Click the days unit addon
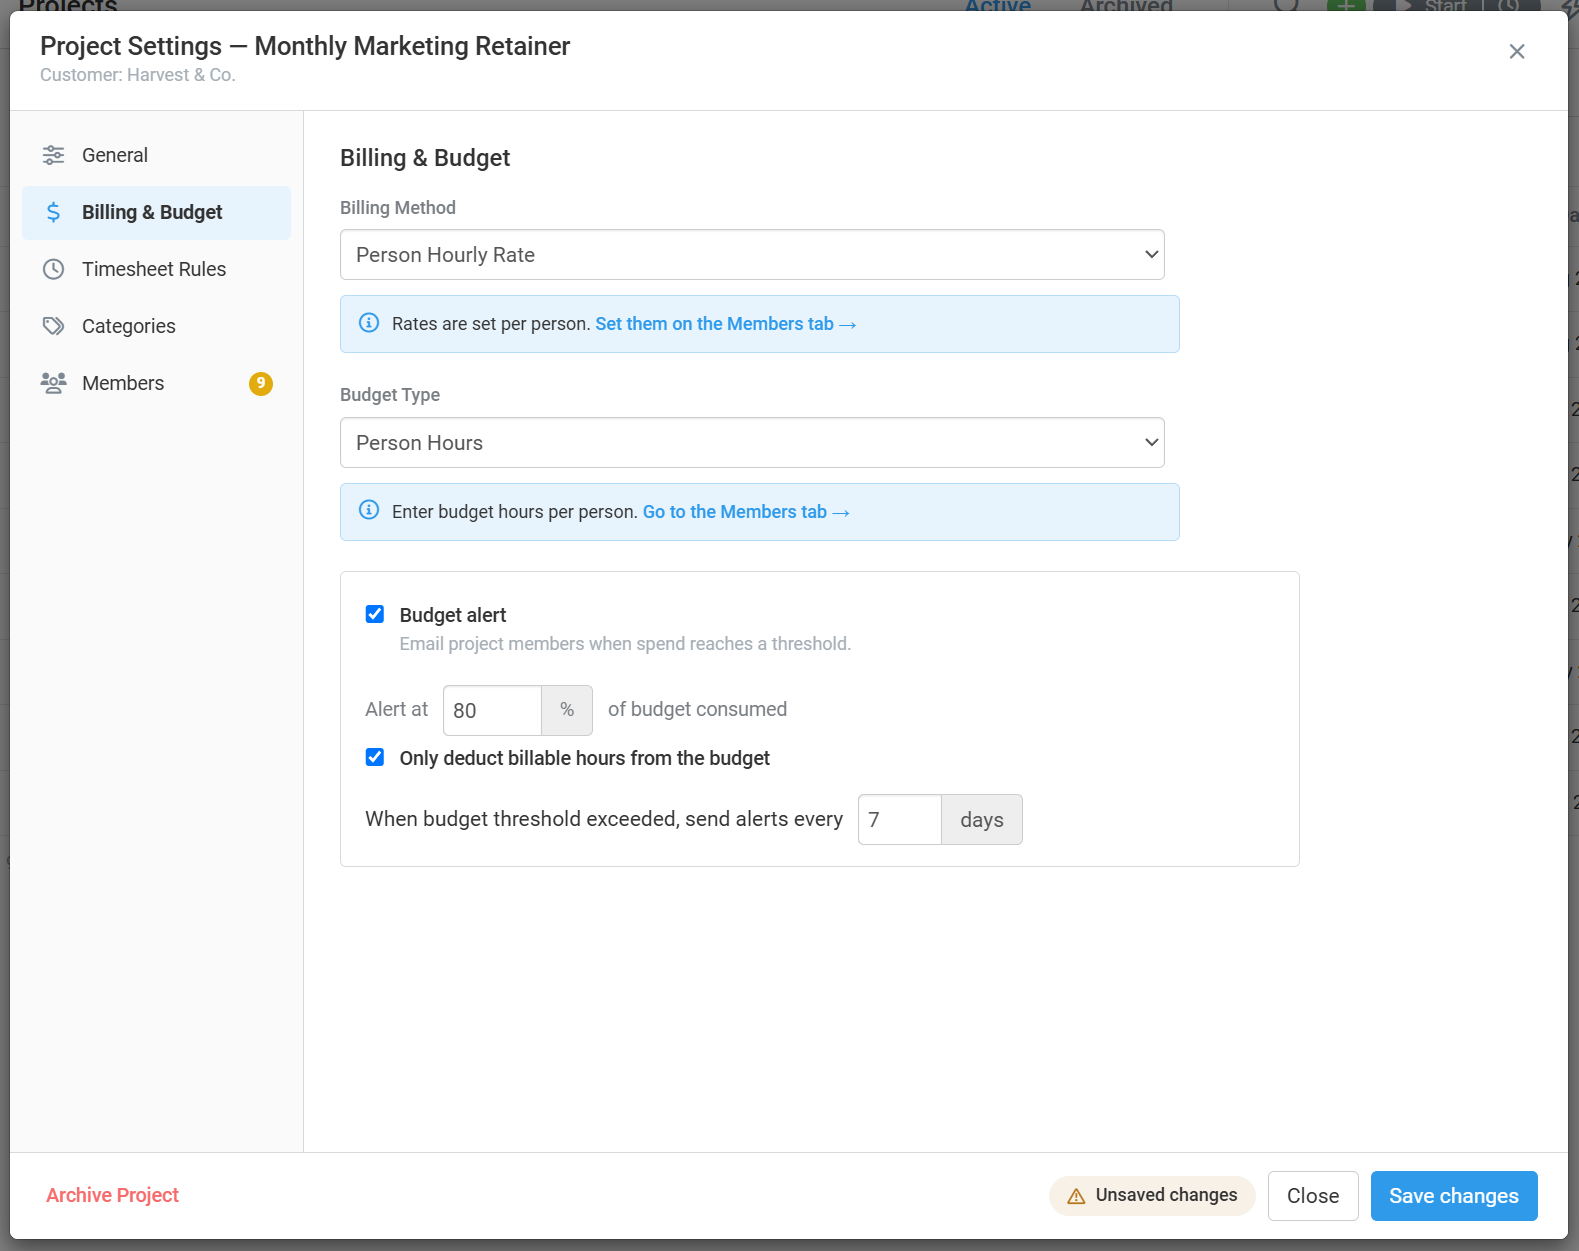 [982, 820]
